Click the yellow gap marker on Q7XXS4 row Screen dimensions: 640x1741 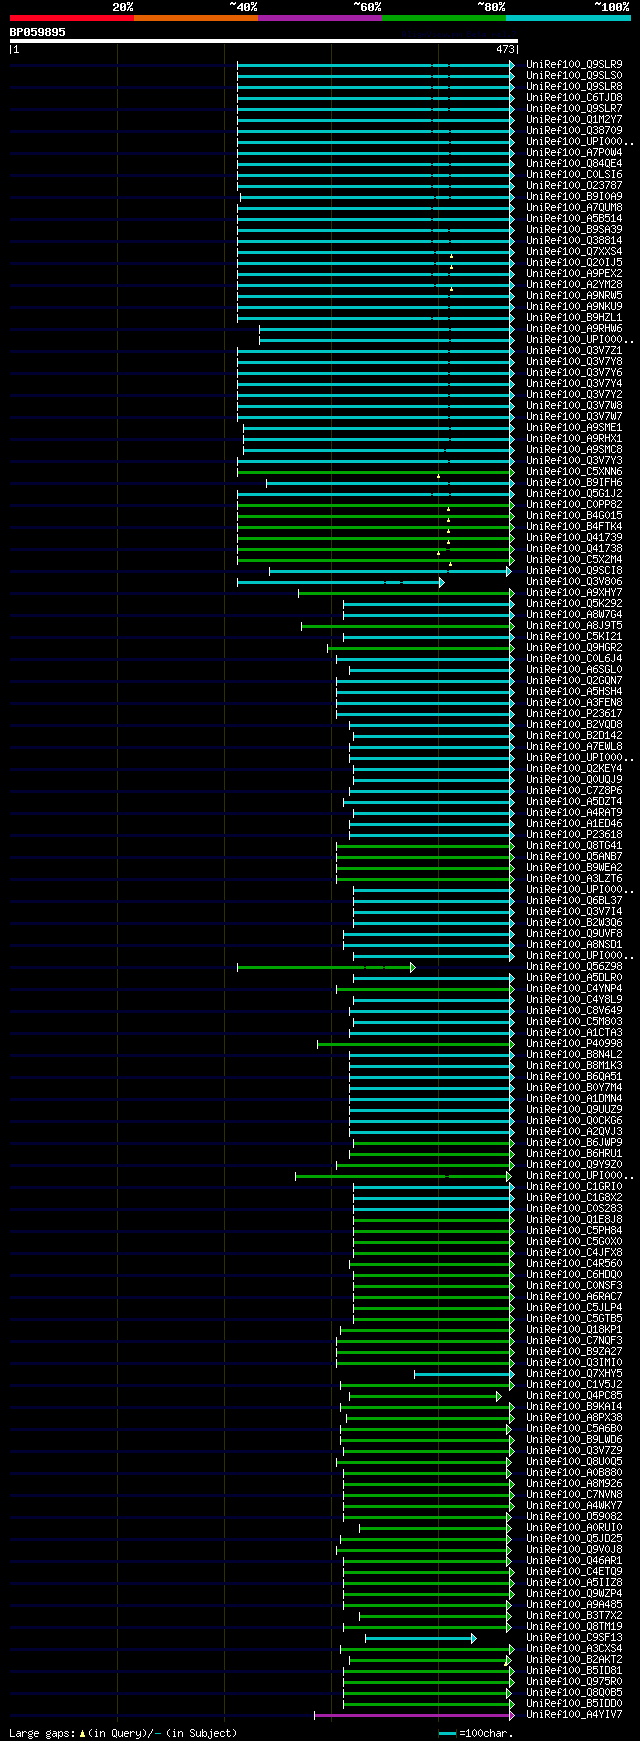(x=451, y=256)
